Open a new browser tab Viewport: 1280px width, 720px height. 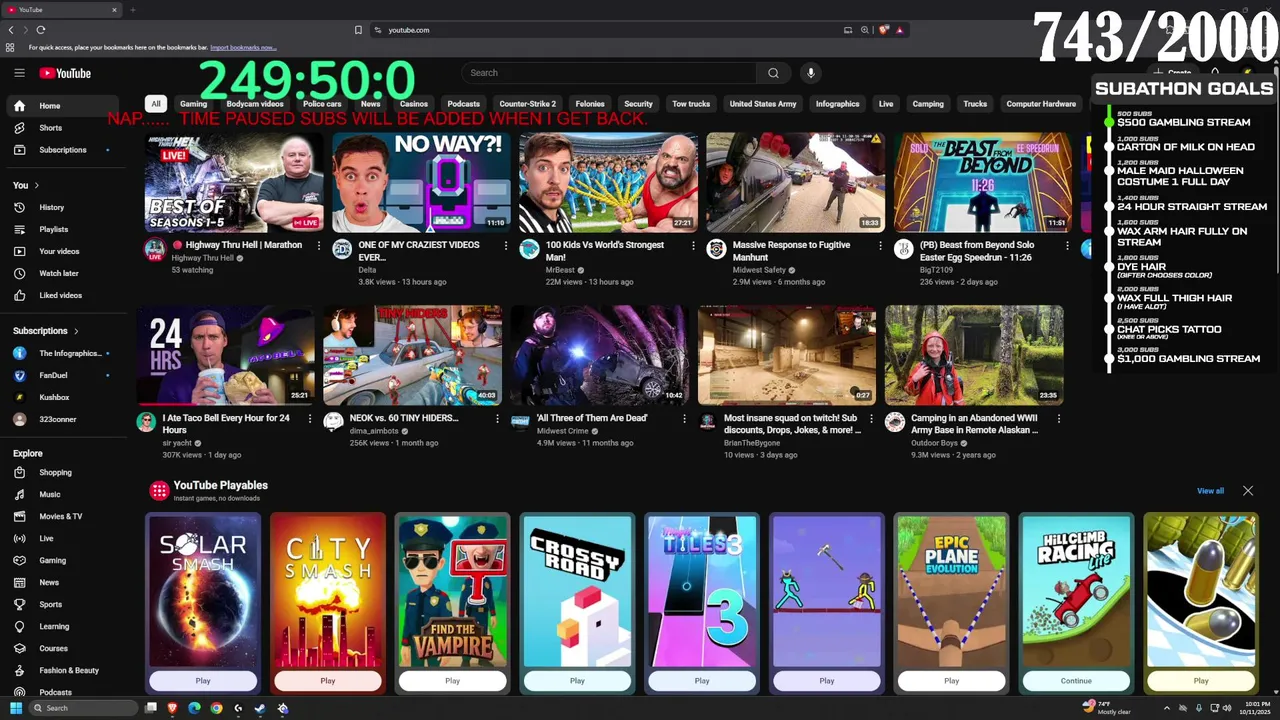132,10
